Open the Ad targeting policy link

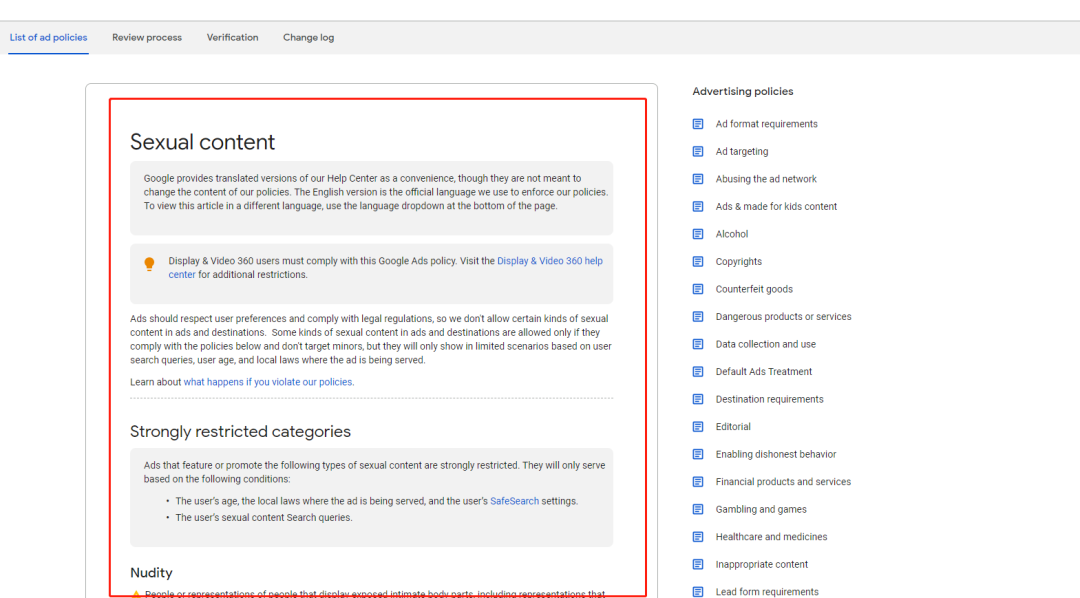pyautogui.click(x=741, y=152)
